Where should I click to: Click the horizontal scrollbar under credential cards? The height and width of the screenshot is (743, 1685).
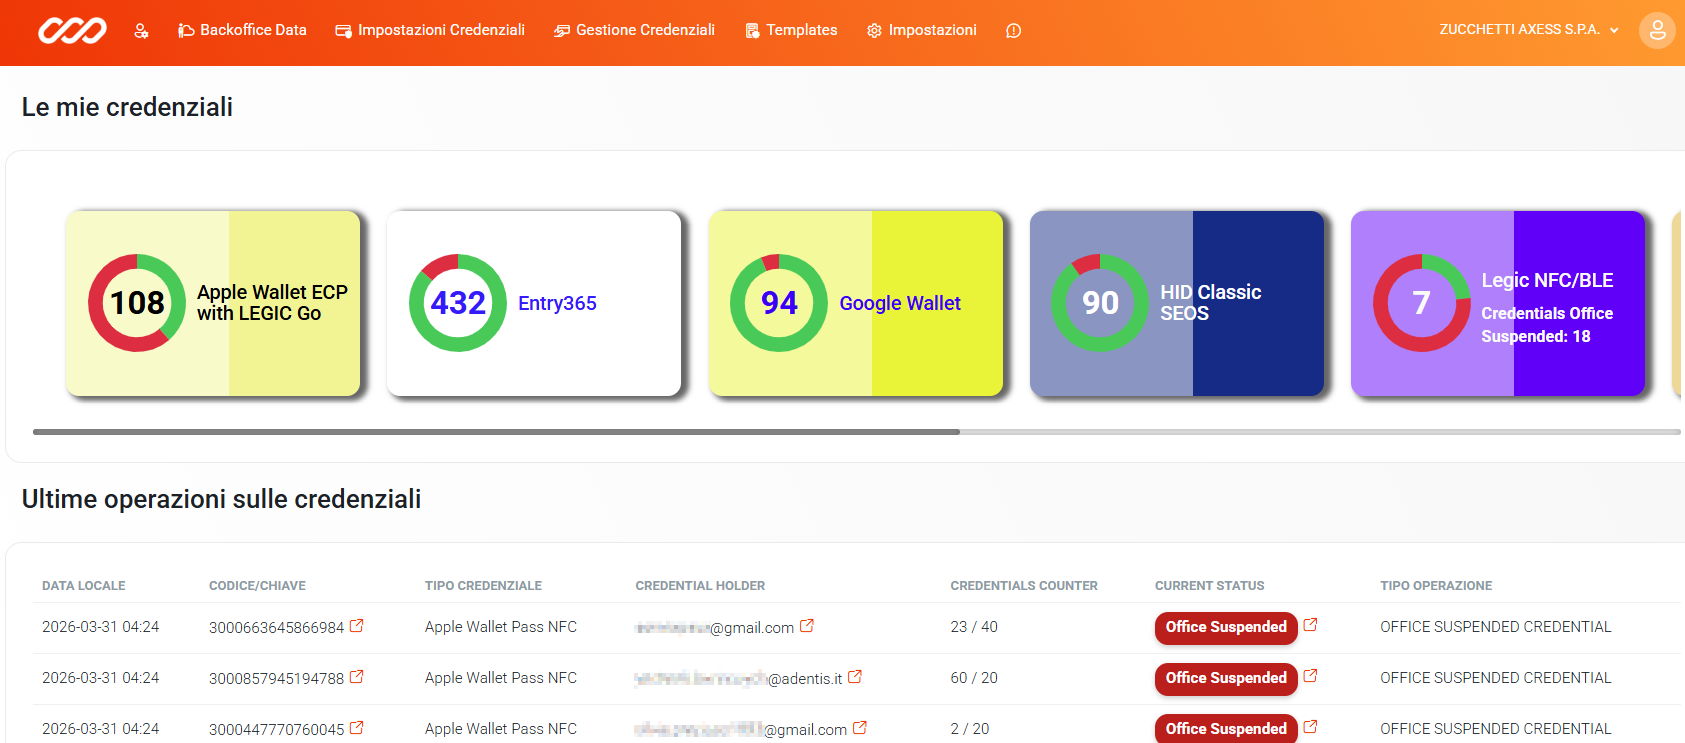(x=496, y=432)
